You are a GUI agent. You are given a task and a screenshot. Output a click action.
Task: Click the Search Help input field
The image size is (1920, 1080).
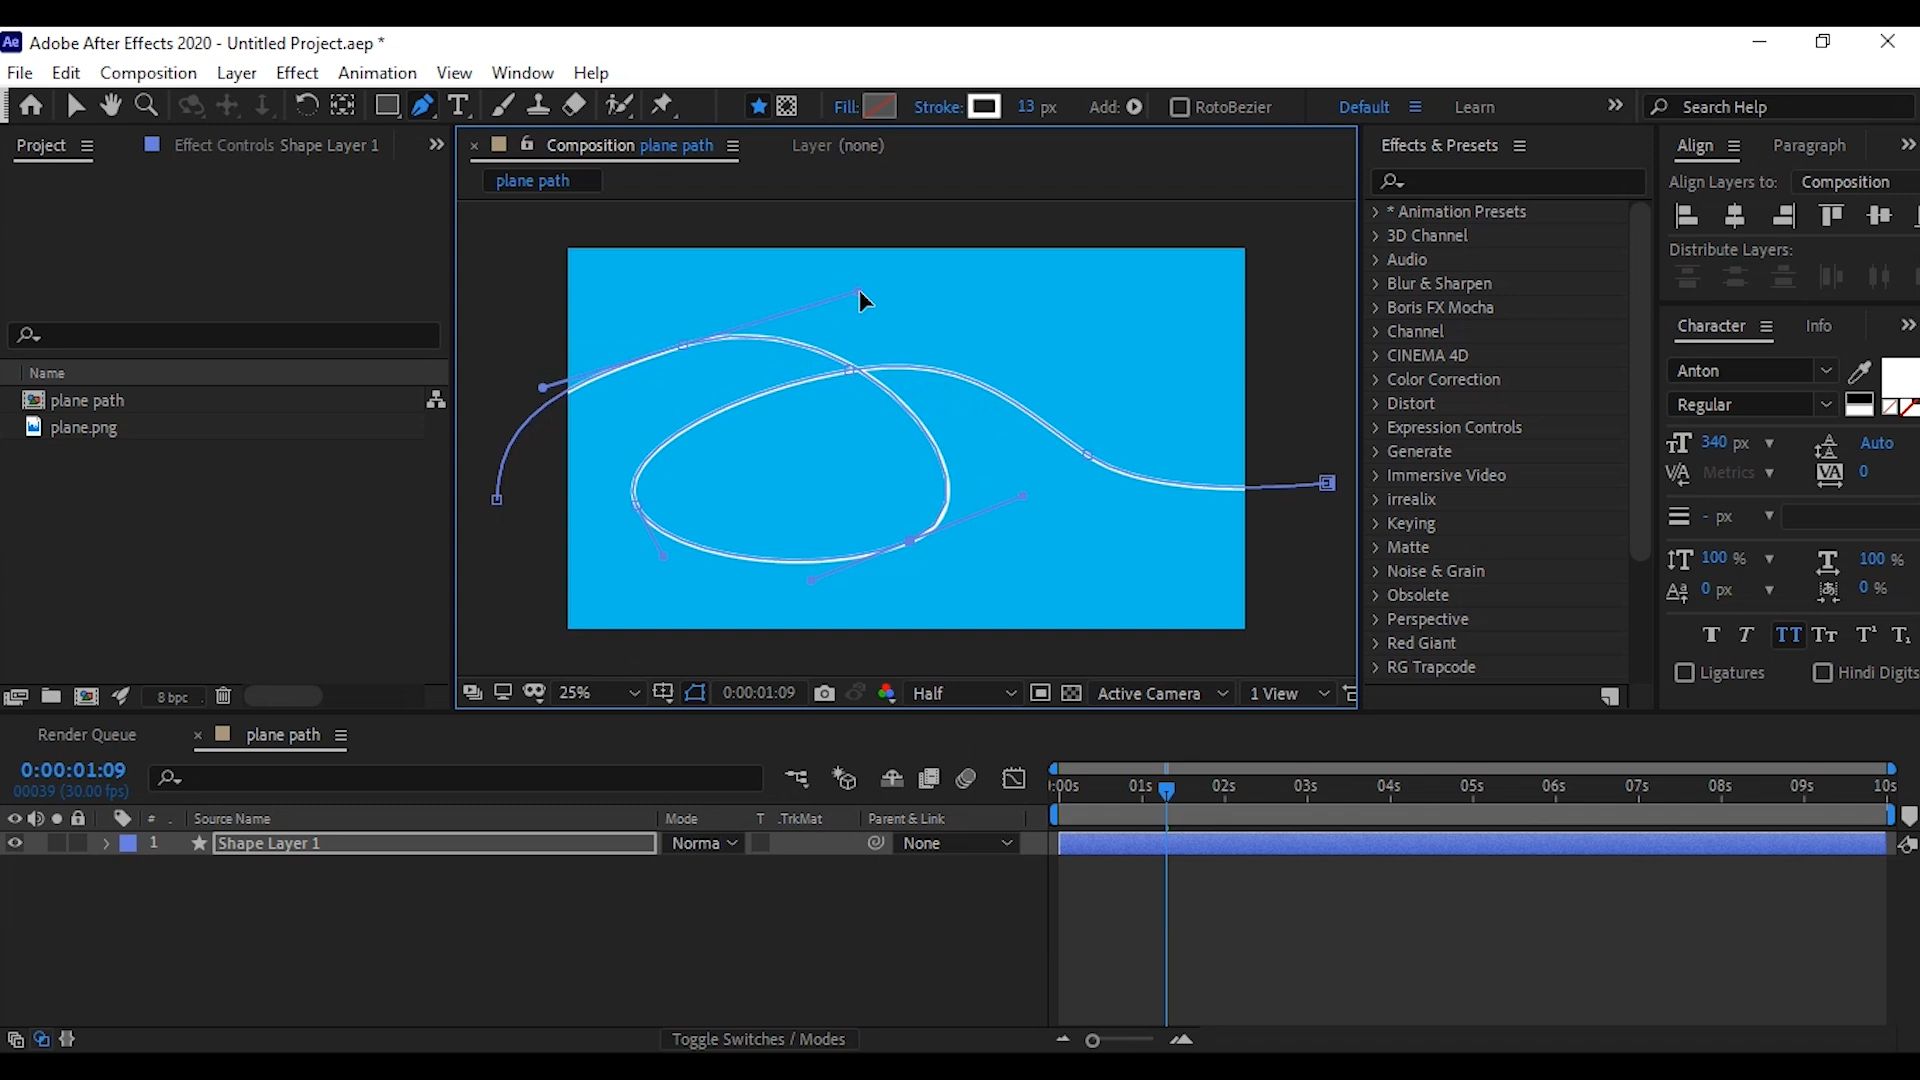click(1780, 107)
